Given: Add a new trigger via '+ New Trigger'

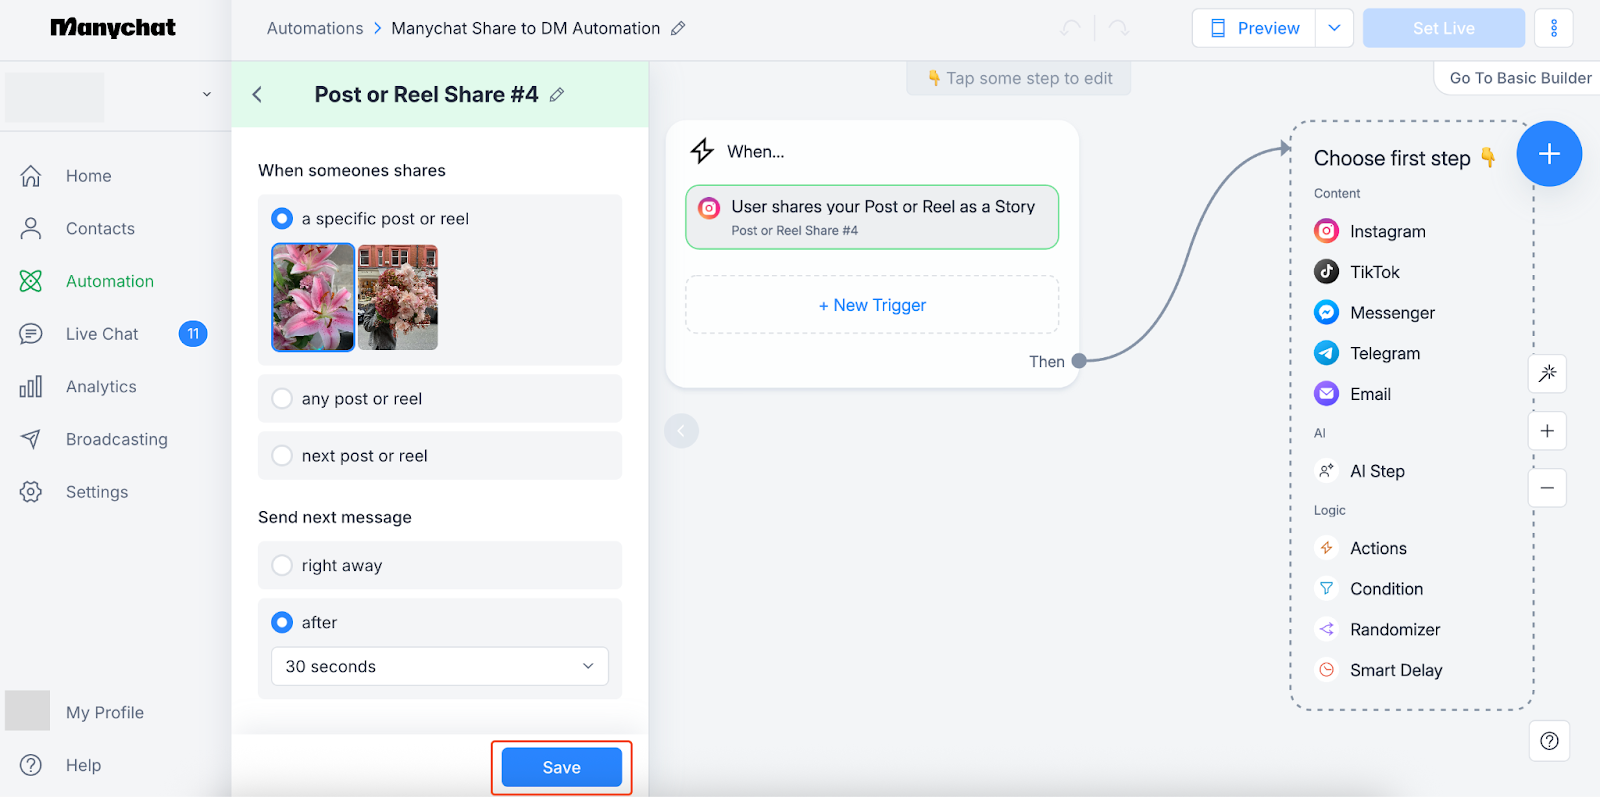Looking at the screenshot, I should pyautogui.click(x=872, y=305).
